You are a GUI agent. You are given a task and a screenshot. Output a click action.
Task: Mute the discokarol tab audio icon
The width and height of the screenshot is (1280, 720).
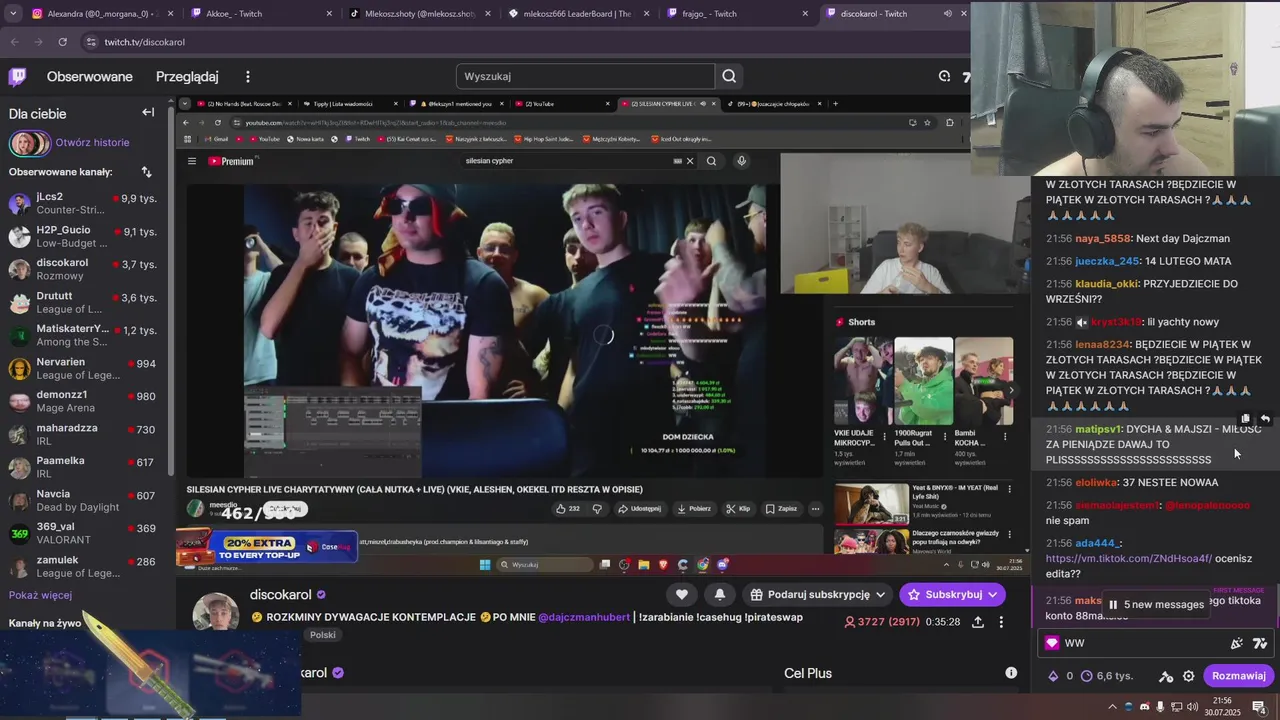tap(947, 14)
